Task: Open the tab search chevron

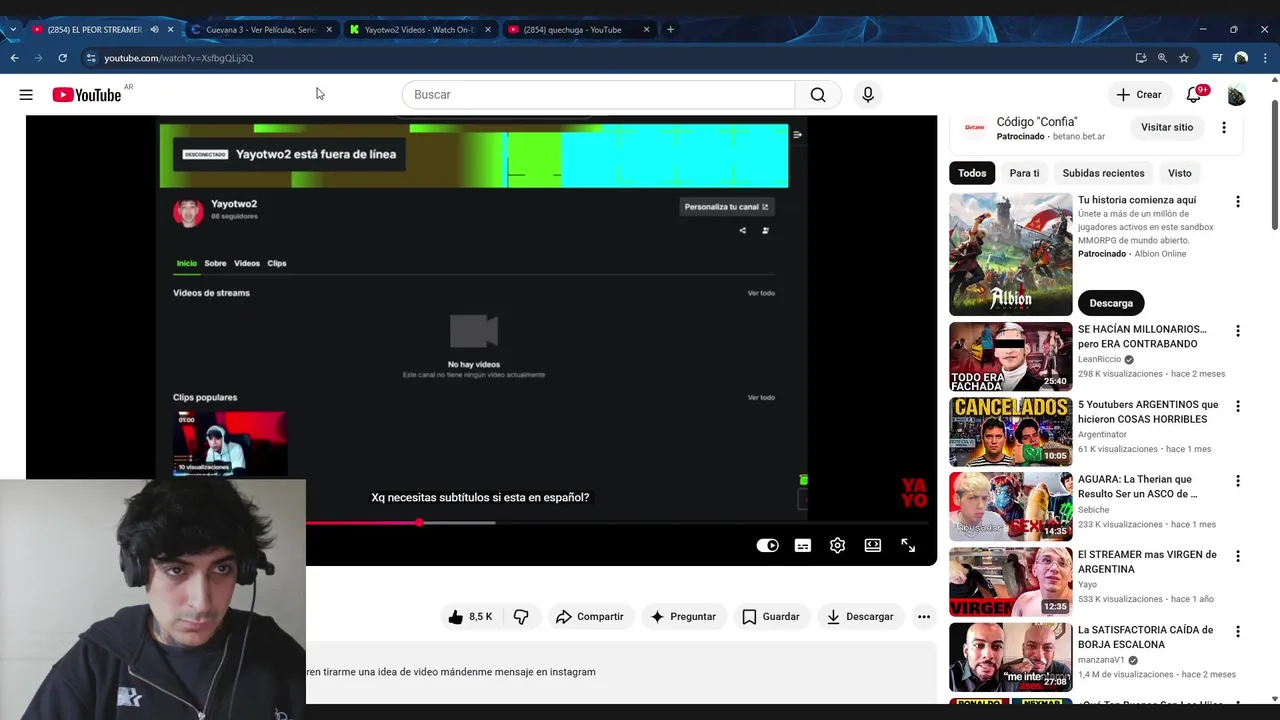Action: 12,30
